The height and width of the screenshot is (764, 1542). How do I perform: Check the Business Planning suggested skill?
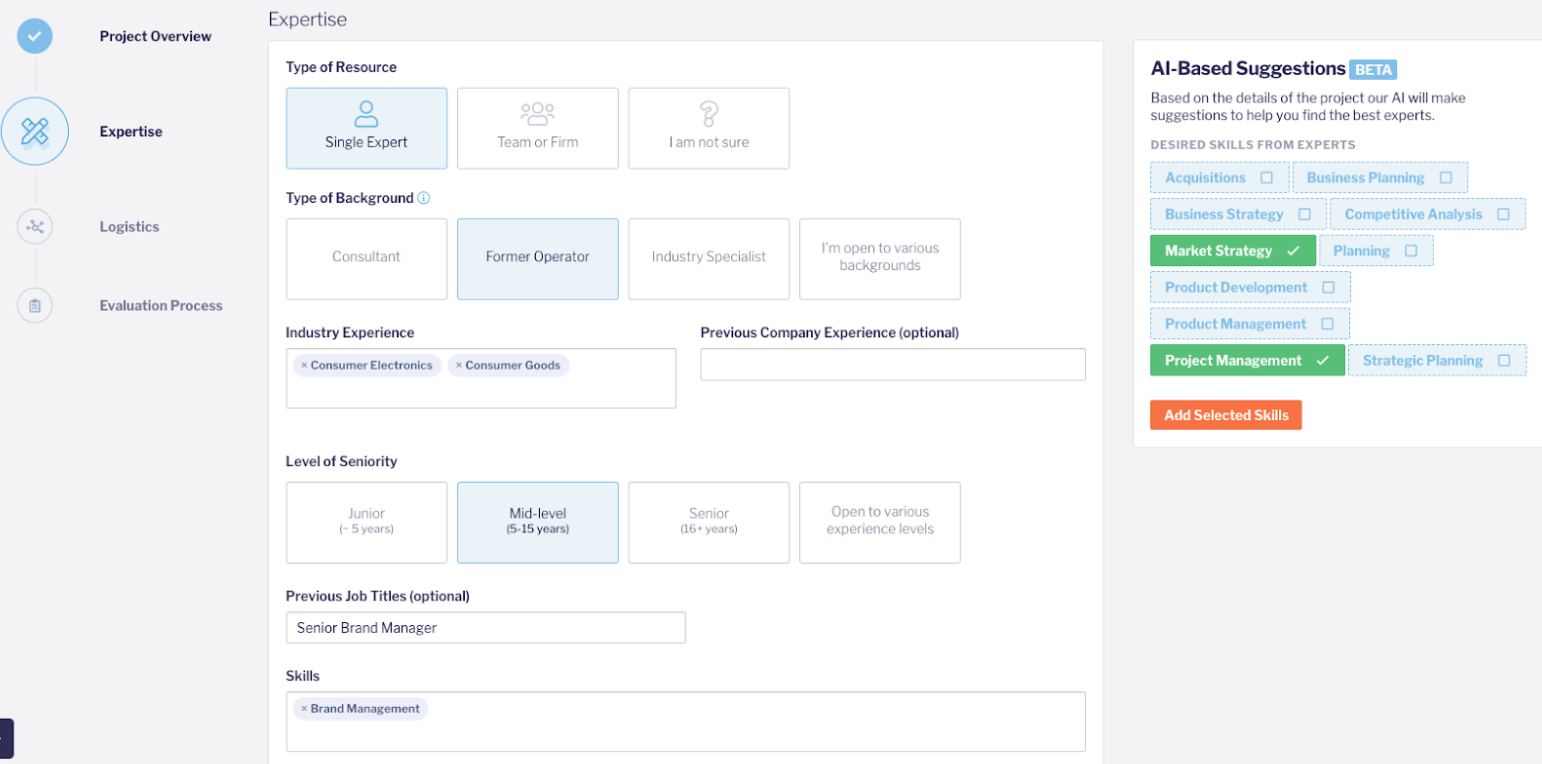(x=1380, y=178)
